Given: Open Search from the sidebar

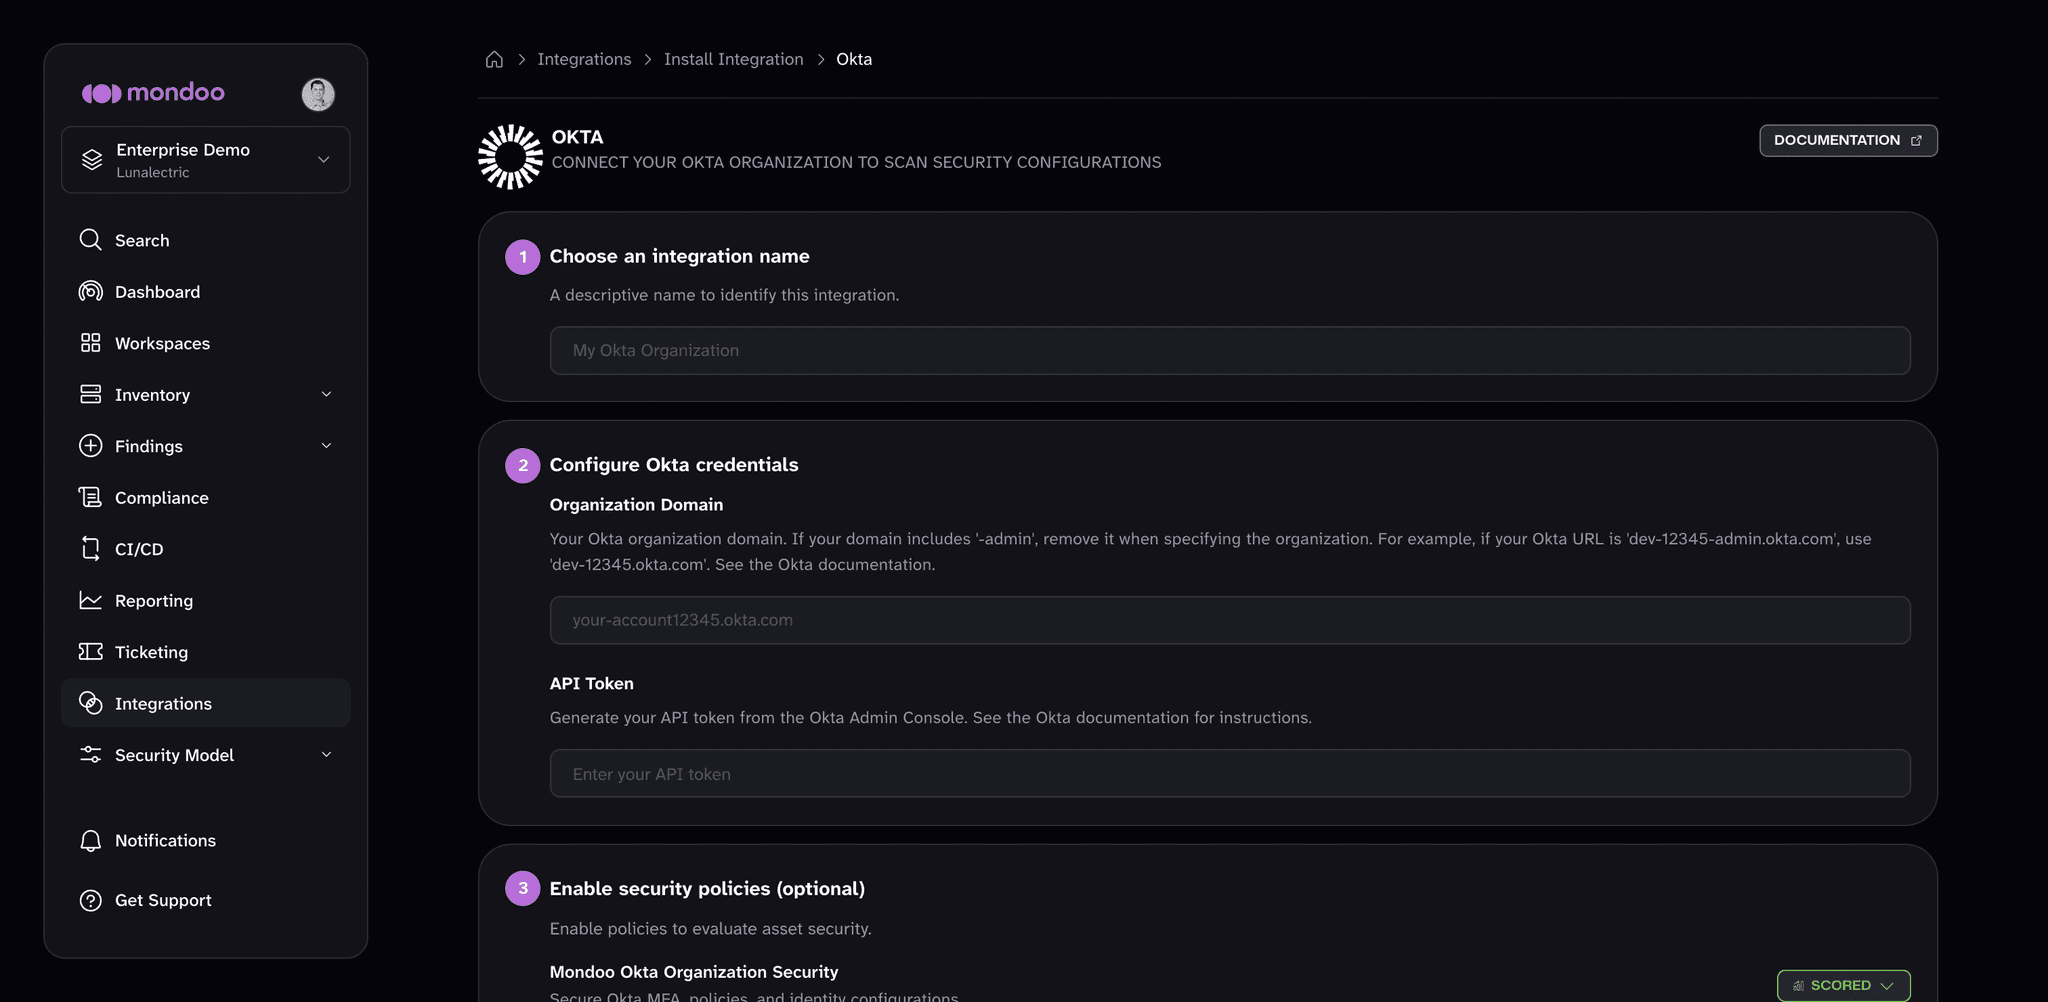Looking at the screenshot, I should point(206,240).
